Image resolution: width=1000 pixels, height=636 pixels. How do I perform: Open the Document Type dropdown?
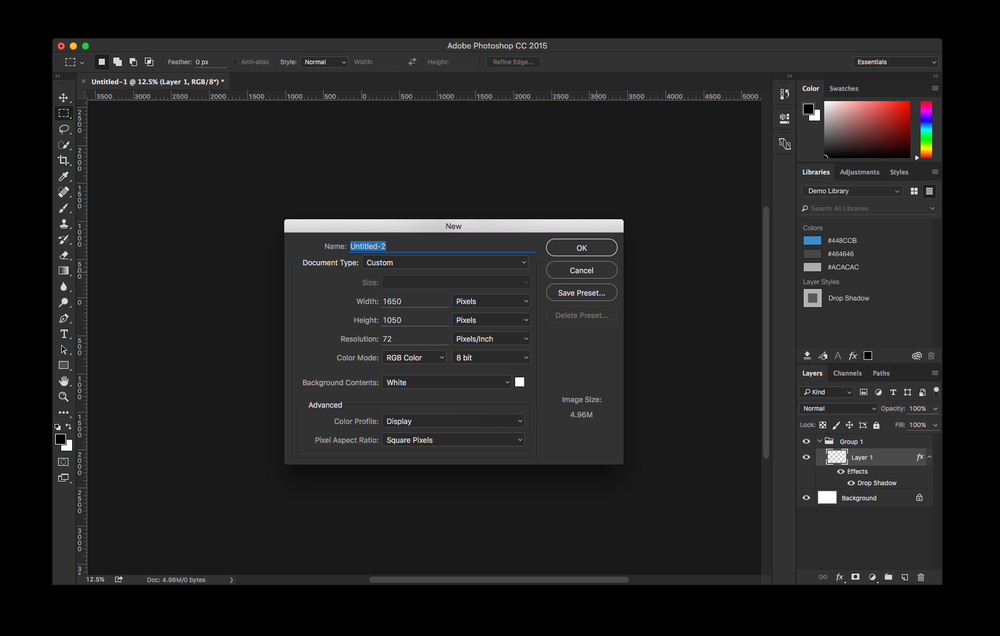point(445,263)
